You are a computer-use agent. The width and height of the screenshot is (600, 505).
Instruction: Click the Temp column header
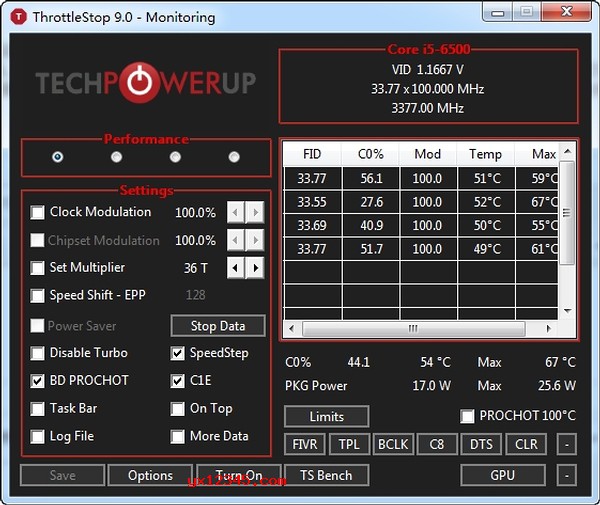click(485, 154)
